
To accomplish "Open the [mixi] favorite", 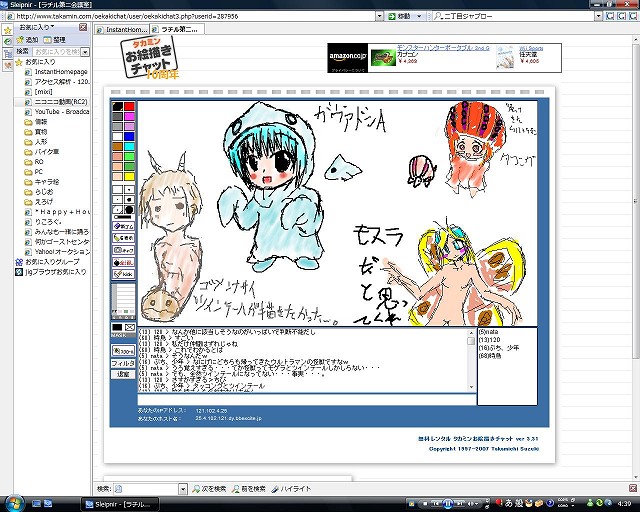I will click(x=39, y=91).
